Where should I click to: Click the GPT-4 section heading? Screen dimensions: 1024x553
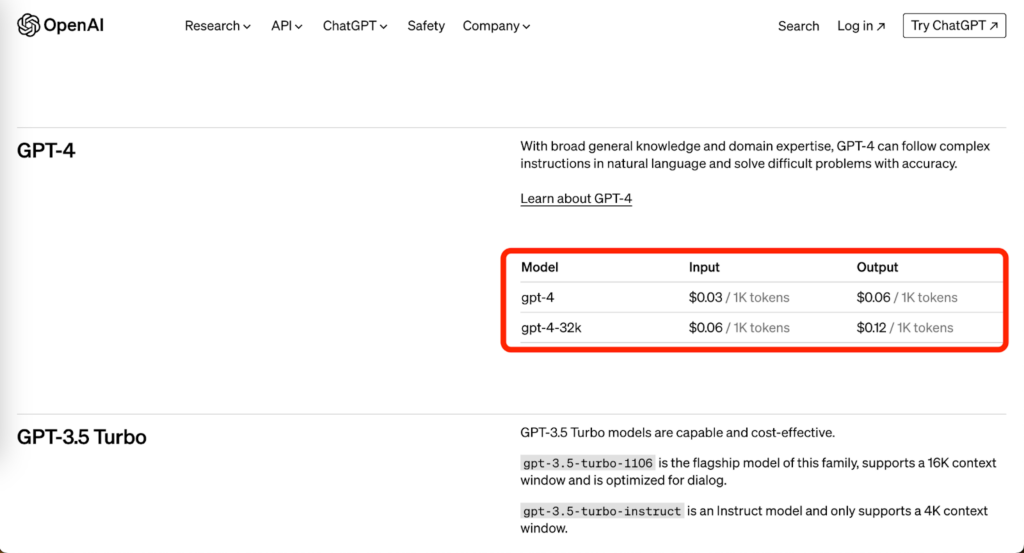(x=46, y=151)
